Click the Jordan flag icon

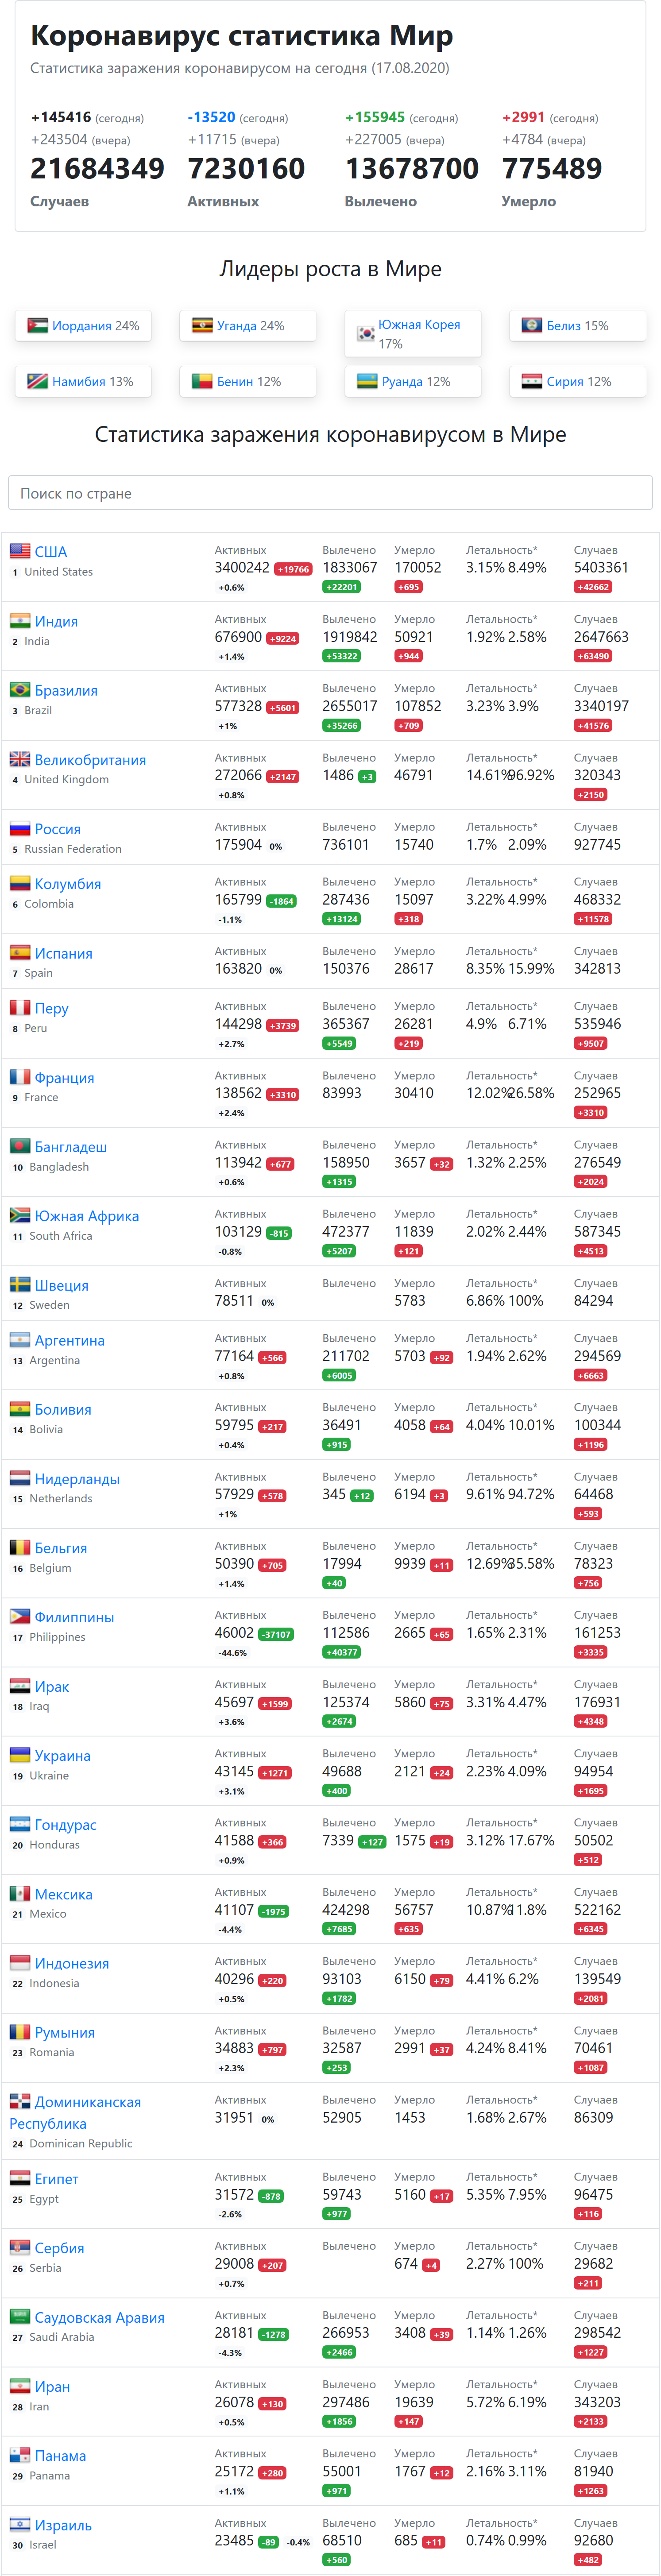[38, 326]
